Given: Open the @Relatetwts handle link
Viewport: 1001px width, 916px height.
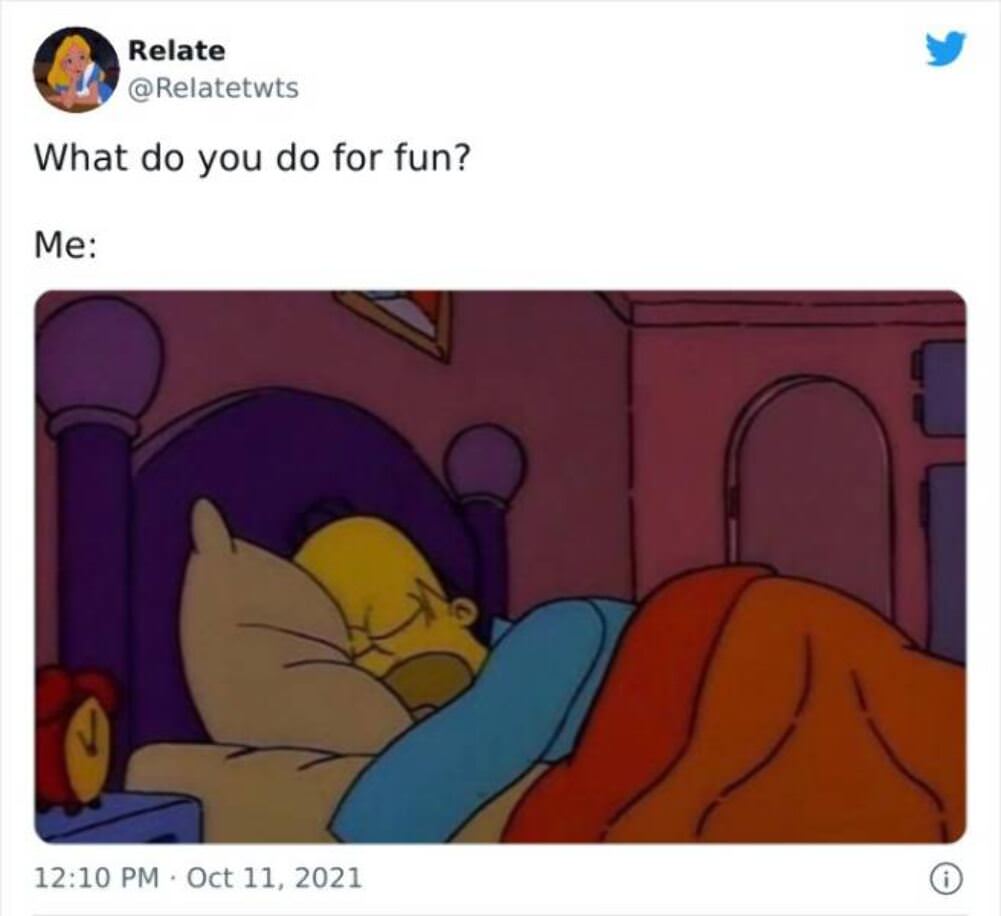Looking at the screenshot, I should click(213, 88).
